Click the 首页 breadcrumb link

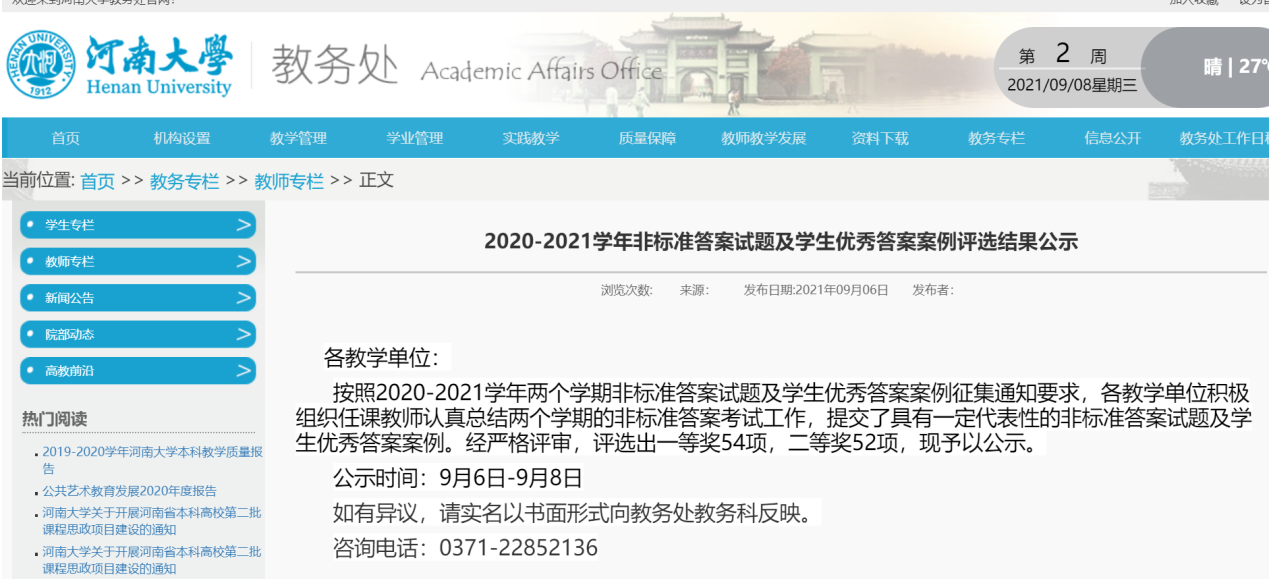pos(98,181)
